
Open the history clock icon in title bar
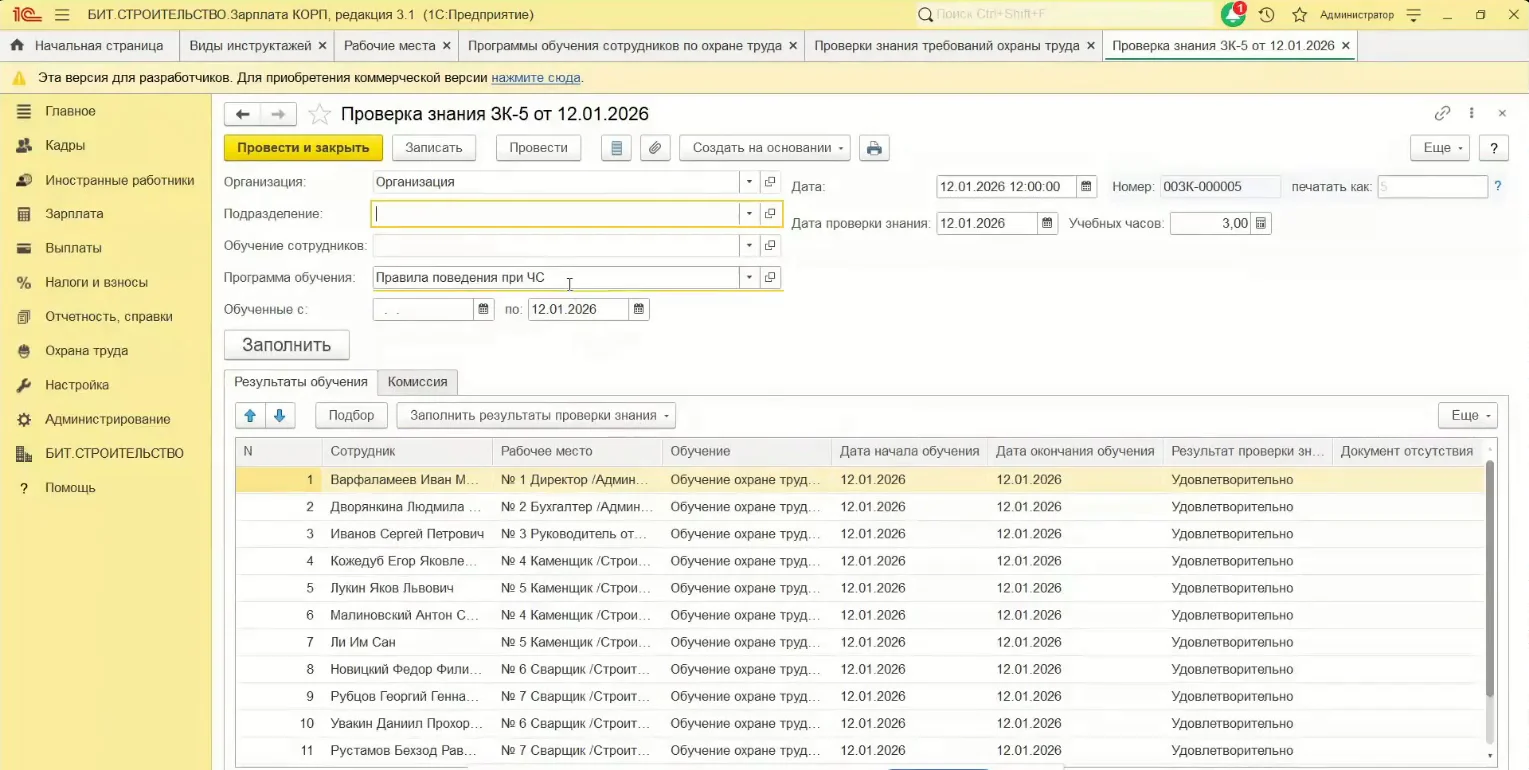click(x=1267, y=15)
